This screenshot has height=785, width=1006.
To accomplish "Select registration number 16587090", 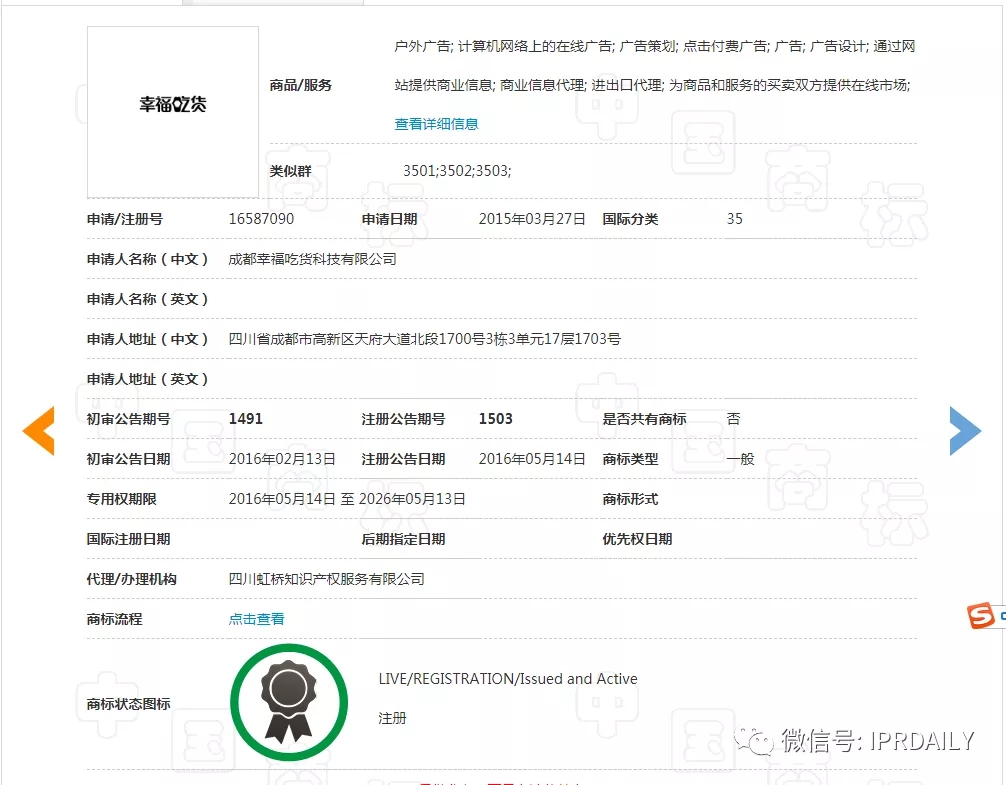I will [261, 219].
